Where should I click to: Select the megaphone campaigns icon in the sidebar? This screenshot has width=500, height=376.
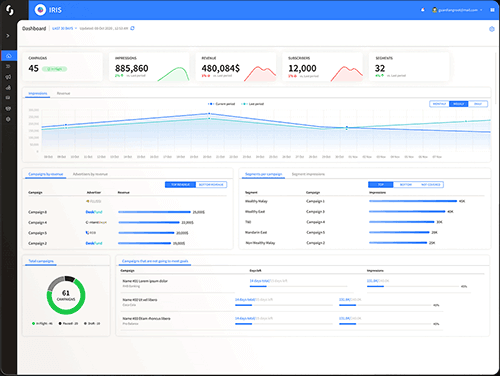pyautogui.click(x=8, y=77)
